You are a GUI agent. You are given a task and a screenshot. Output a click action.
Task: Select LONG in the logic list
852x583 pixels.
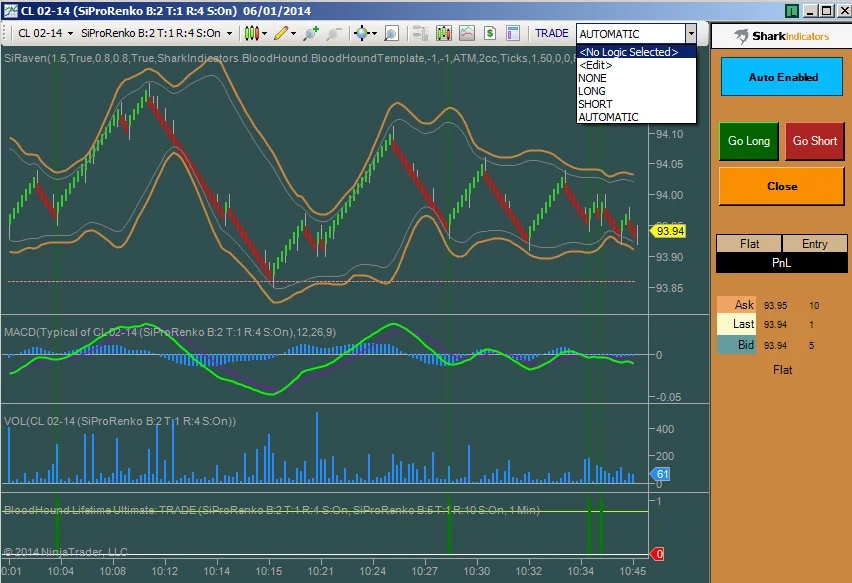tap(636, 91)
